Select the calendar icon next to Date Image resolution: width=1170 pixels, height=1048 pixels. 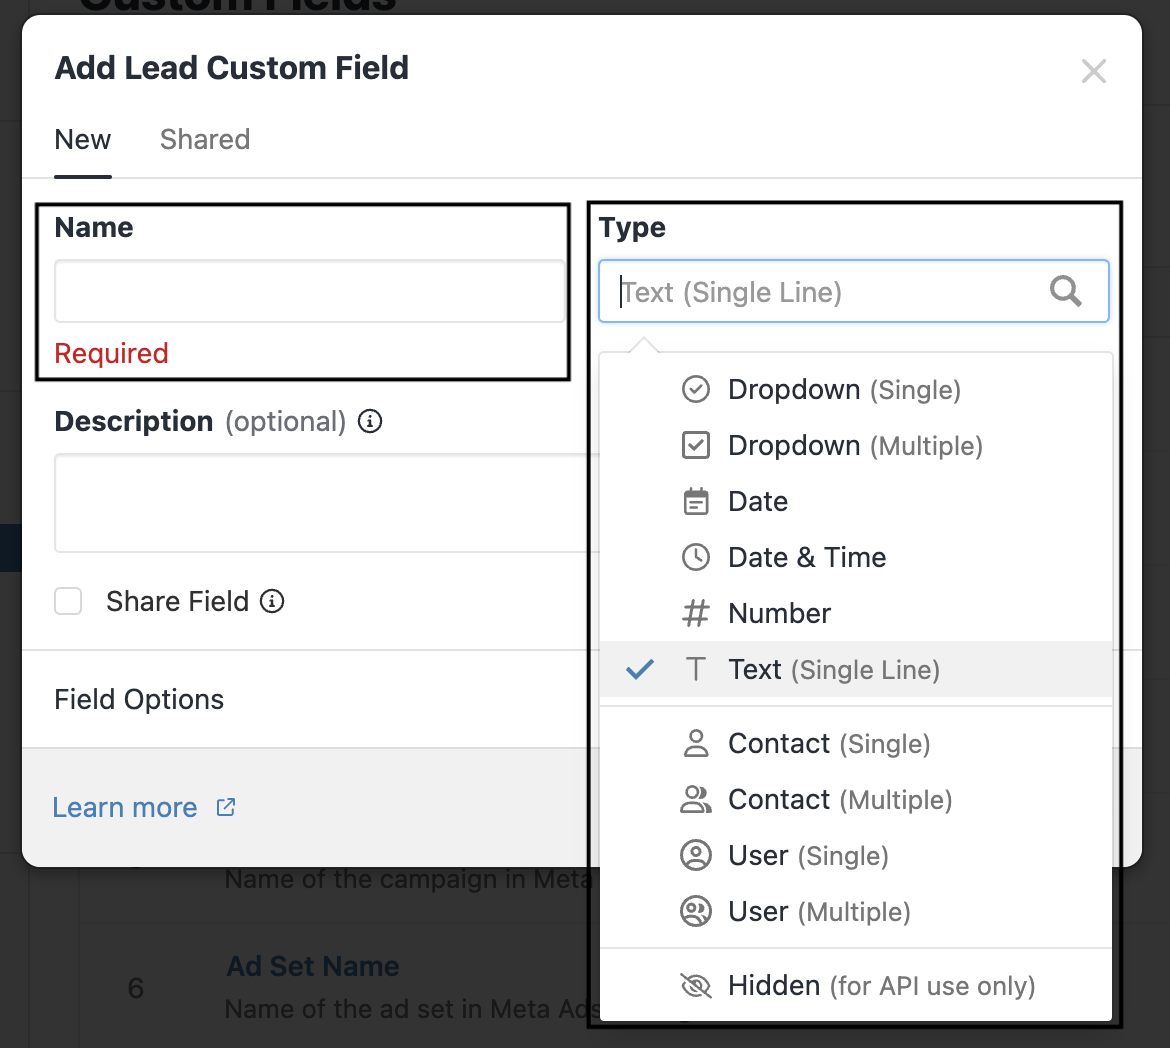click(x=696, y=501)
